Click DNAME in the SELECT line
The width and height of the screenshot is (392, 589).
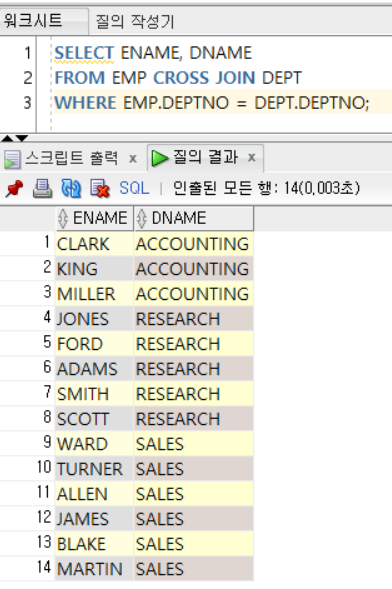point(220,53)
